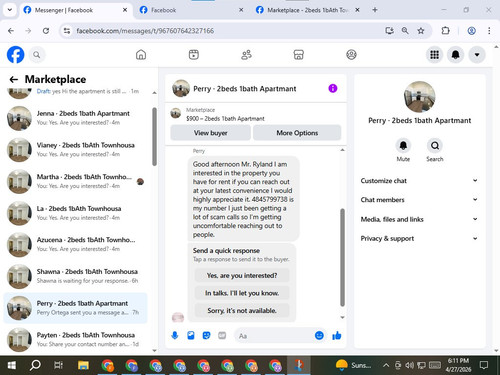
Task: Expand Privacy & support section
Action: click(419, 238)
